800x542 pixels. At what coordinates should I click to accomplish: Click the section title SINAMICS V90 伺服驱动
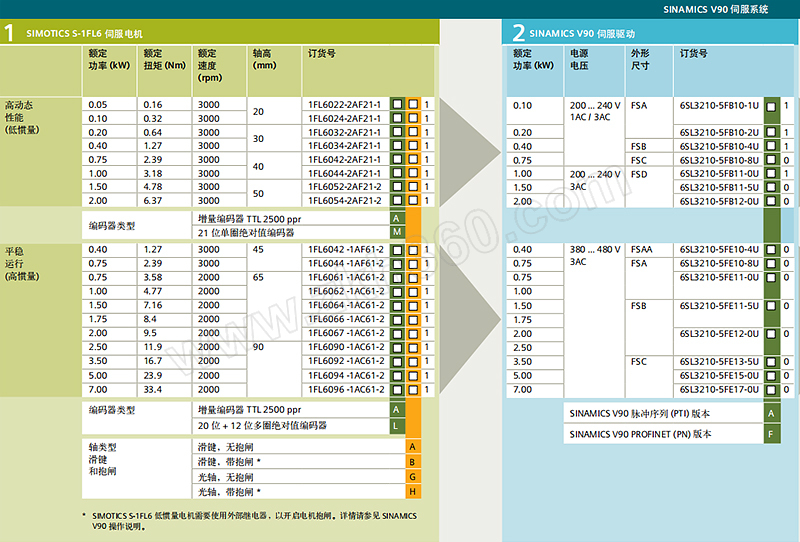[582, 34]
